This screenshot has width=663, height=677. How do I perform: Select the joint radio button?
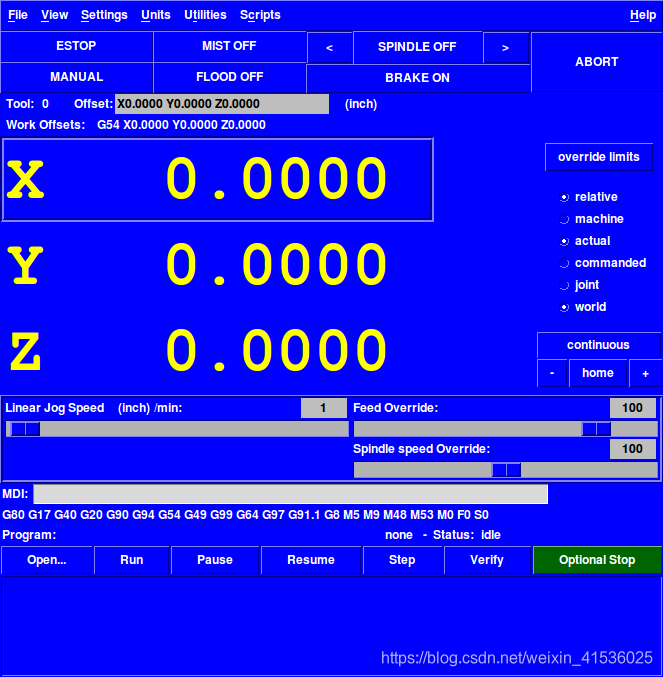coord(564,285)
